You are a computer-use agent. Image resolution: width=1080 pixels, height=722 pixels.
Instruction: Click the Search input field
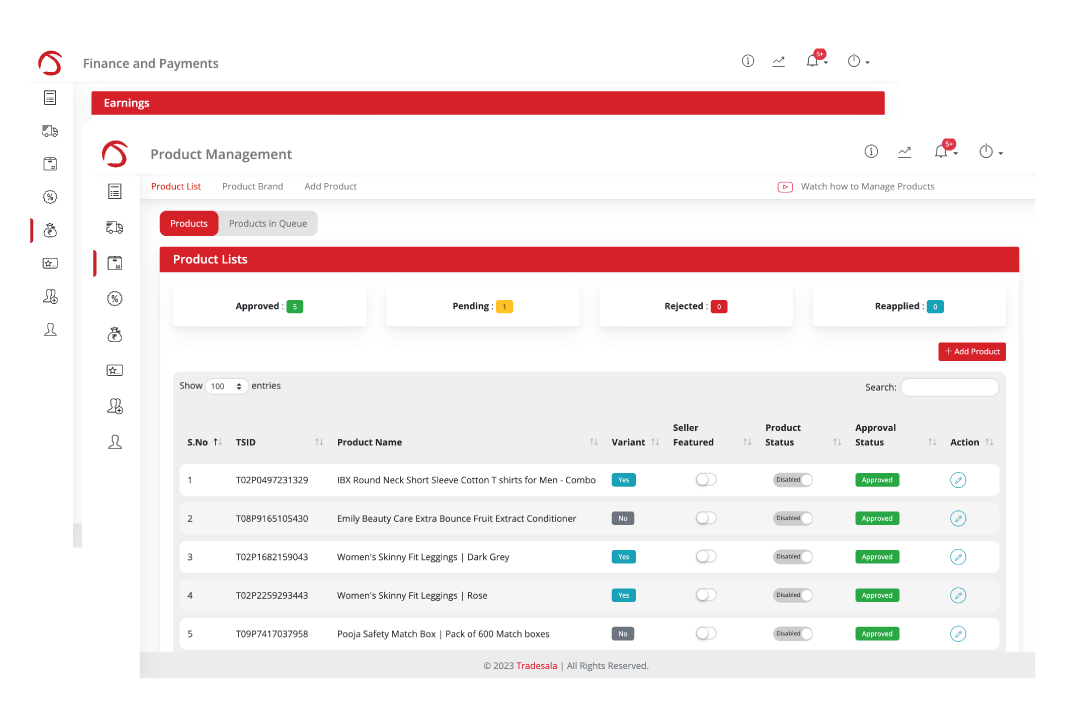[x=949, y=387]
